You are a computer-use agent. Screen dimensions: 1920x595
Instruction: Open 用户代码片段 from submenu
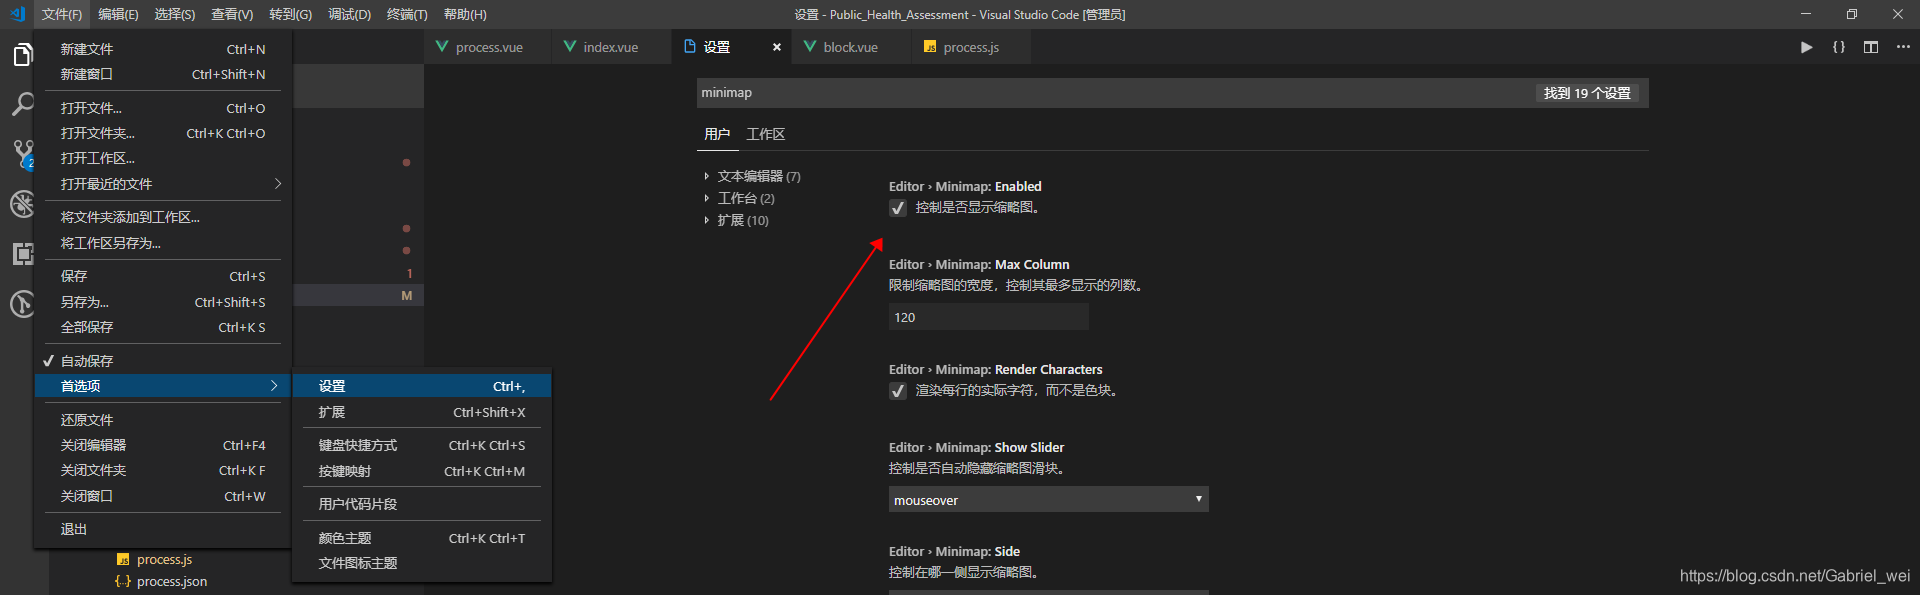(x=421, y=504)
